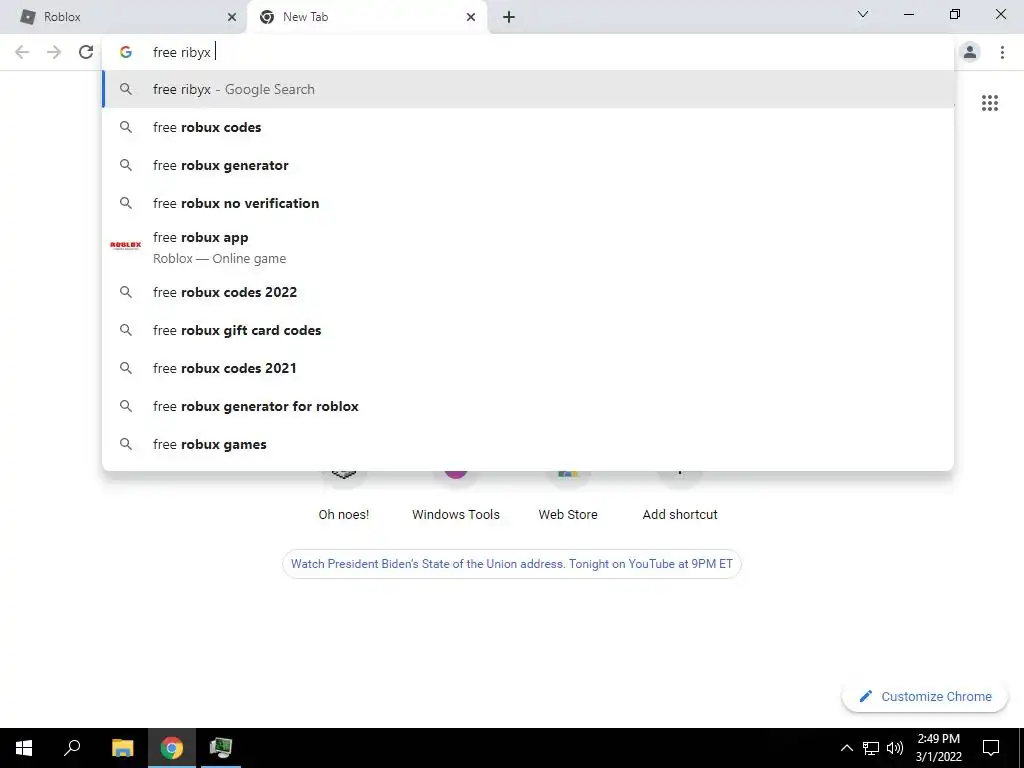Show hidden system tray icons
Image resolution: width=1024 pixels, height=768 pixels.
pyautogui.click(x=846, y=748)
